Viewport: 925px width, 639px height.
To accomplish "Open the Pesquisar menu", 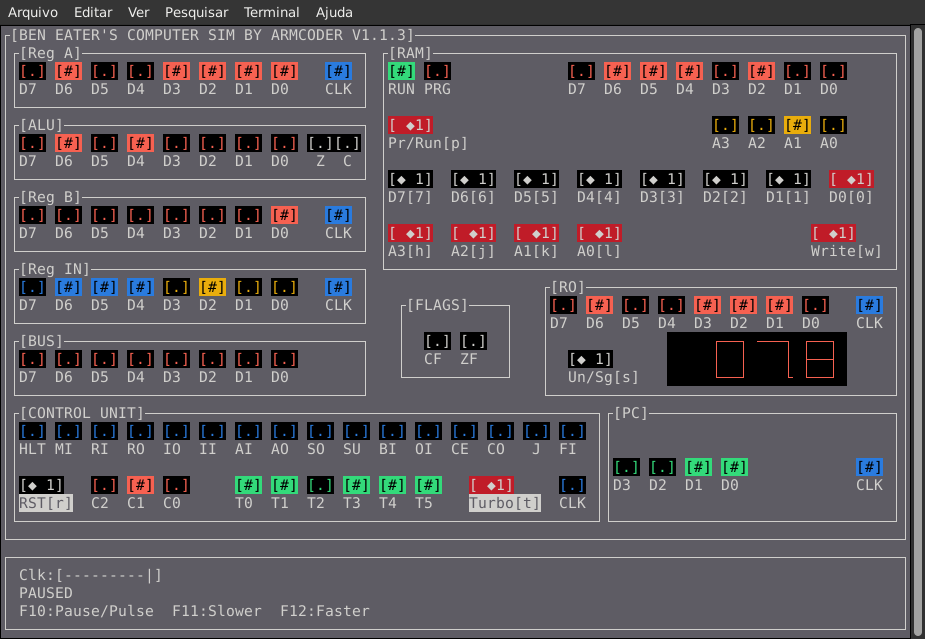I will (x=196, y=12).
